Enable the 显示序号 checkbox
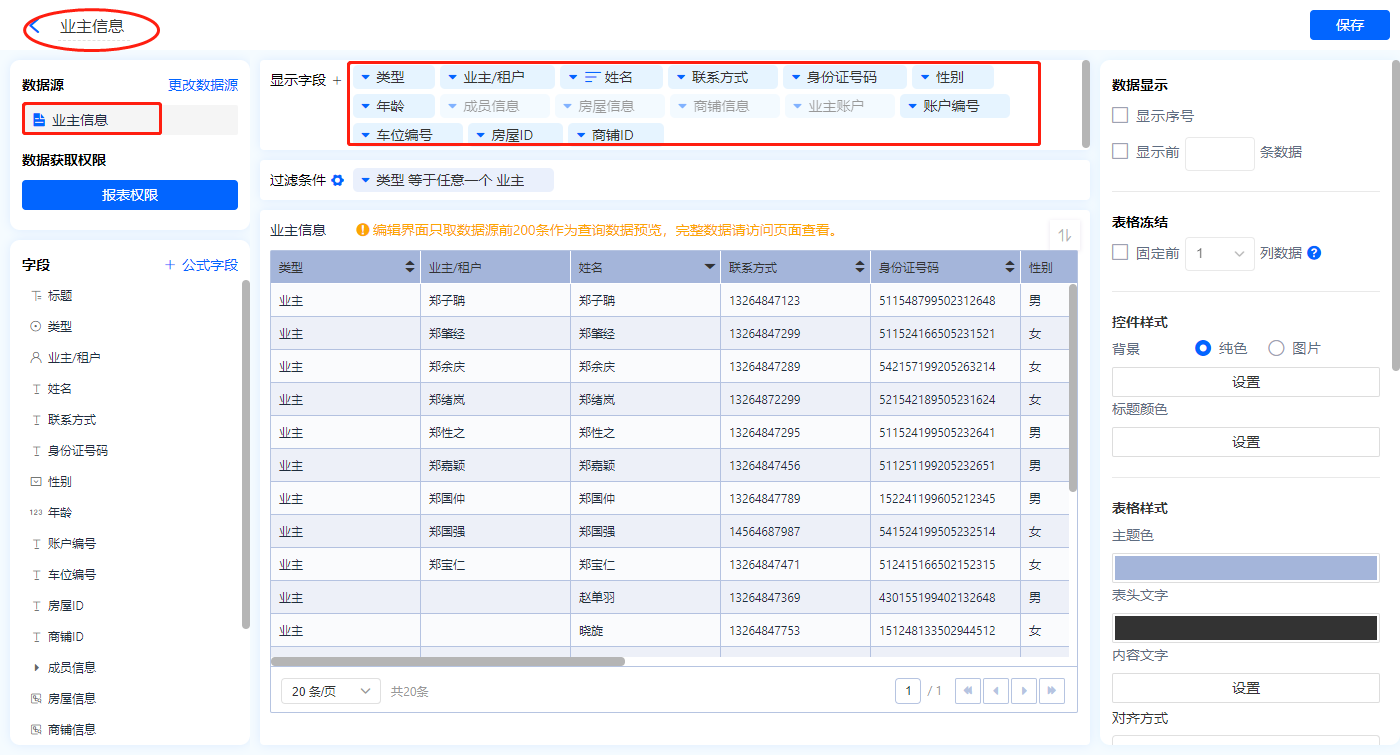 point(1120,116)
